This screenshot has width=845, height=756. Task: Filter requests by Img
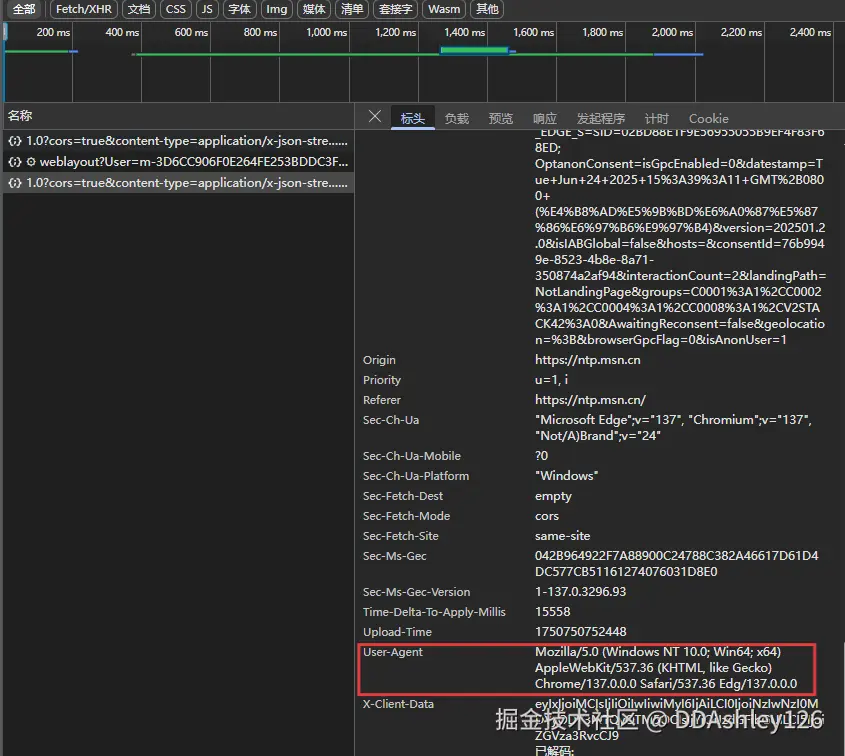[x=276, y=9]
